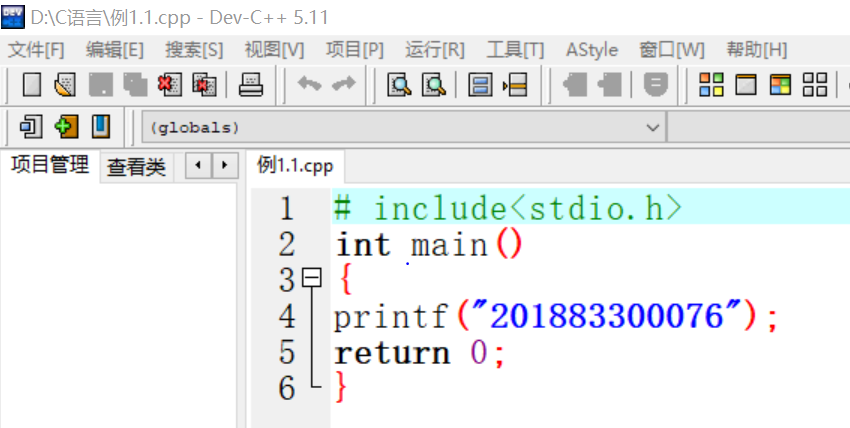Click the '# include<stdio.h>' code line
Viewport: 850px width, 428px height.
click(507, 208)
